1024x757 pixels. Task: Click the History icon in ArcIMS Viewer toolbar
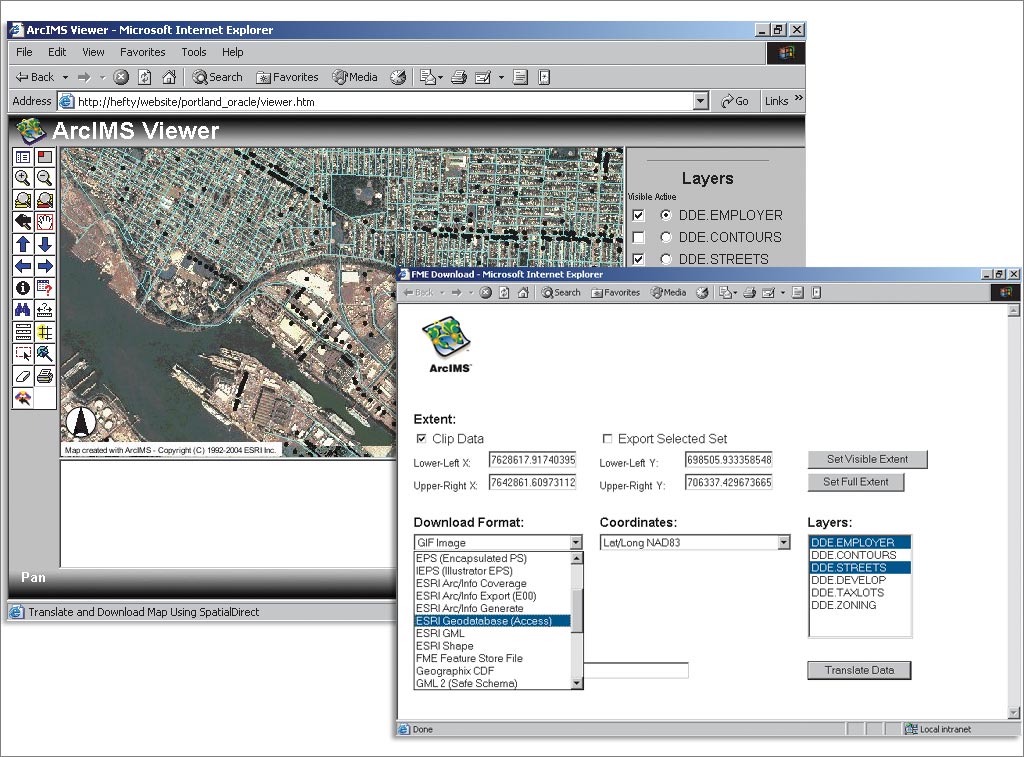coord(398,77)
